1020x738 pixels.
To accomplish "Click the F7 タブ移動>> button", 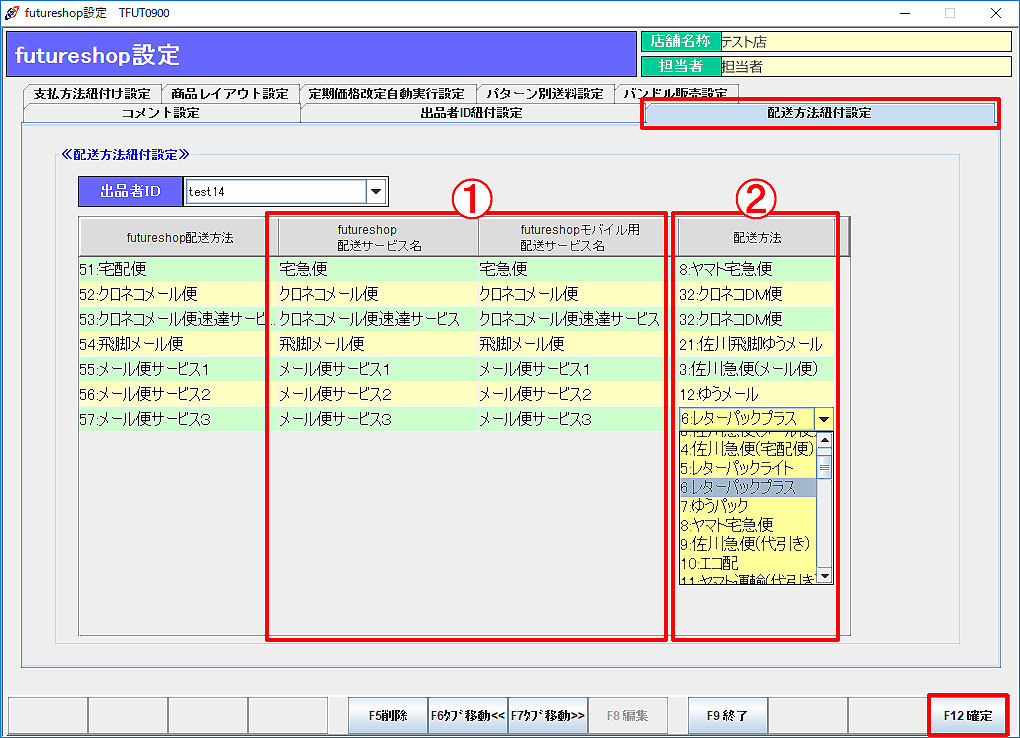I will coord(547,716).
